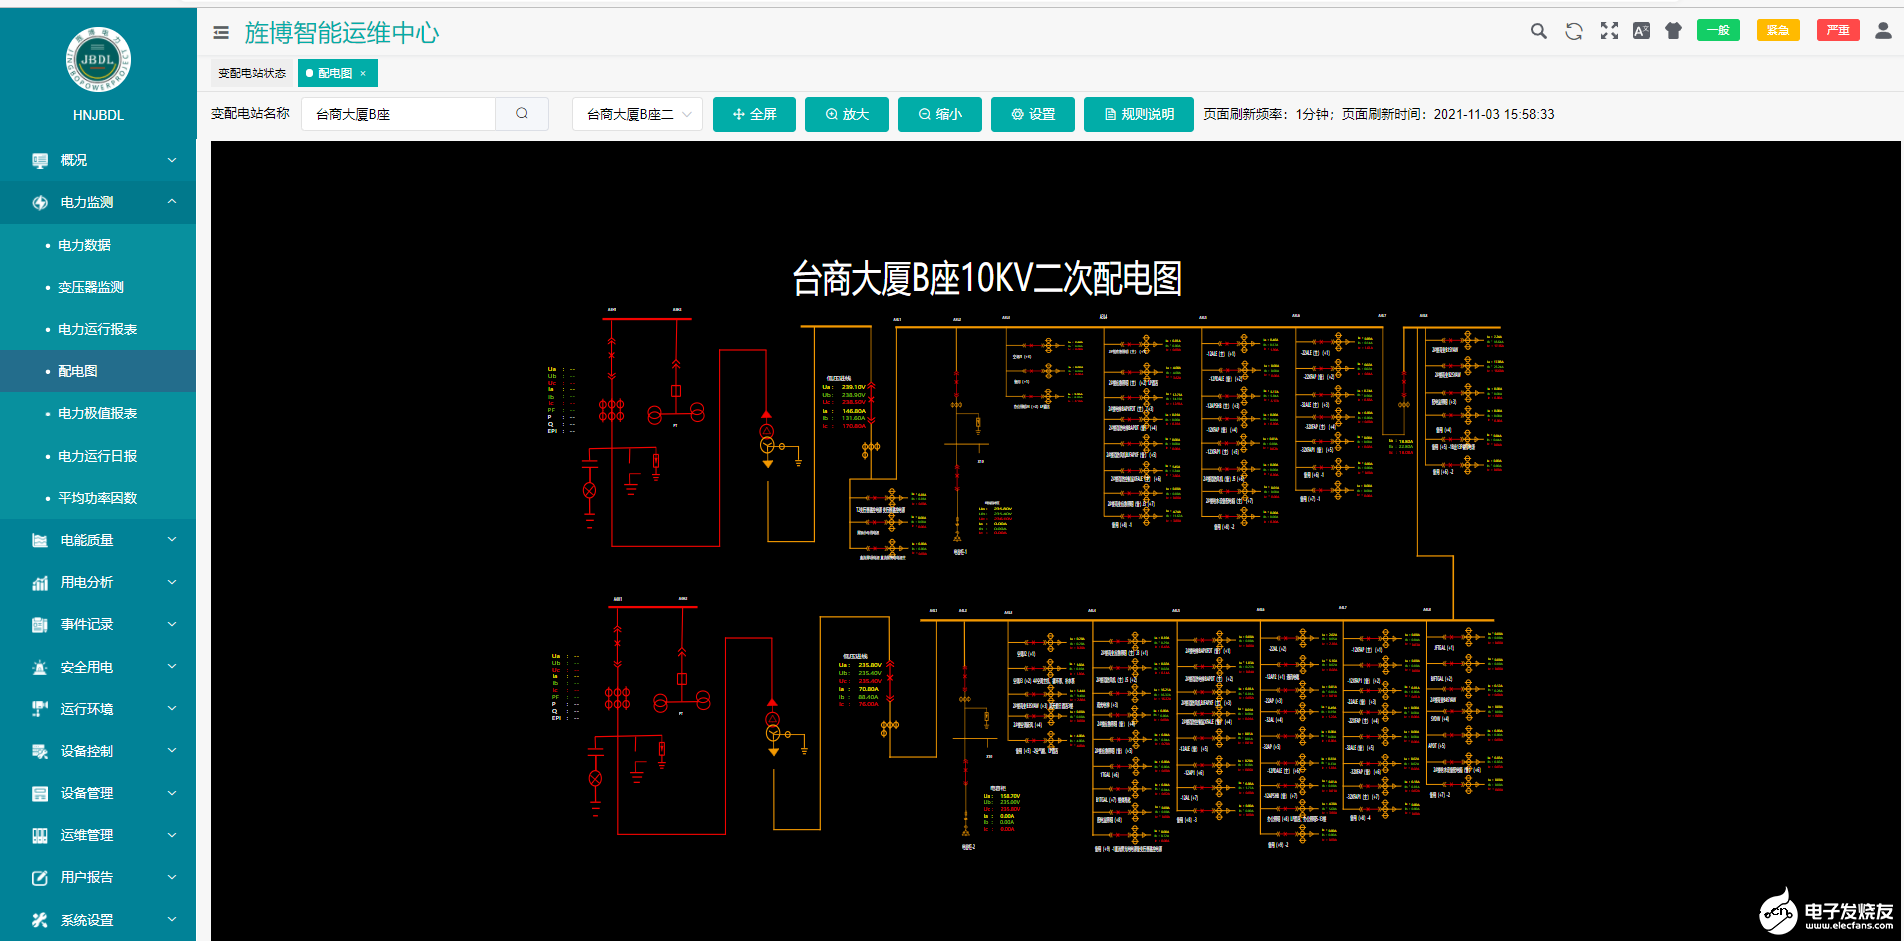Viewport: 1904px width, 941px height.
Task: Collapse the sidebar with the hamburger icon
Action: 220,31
